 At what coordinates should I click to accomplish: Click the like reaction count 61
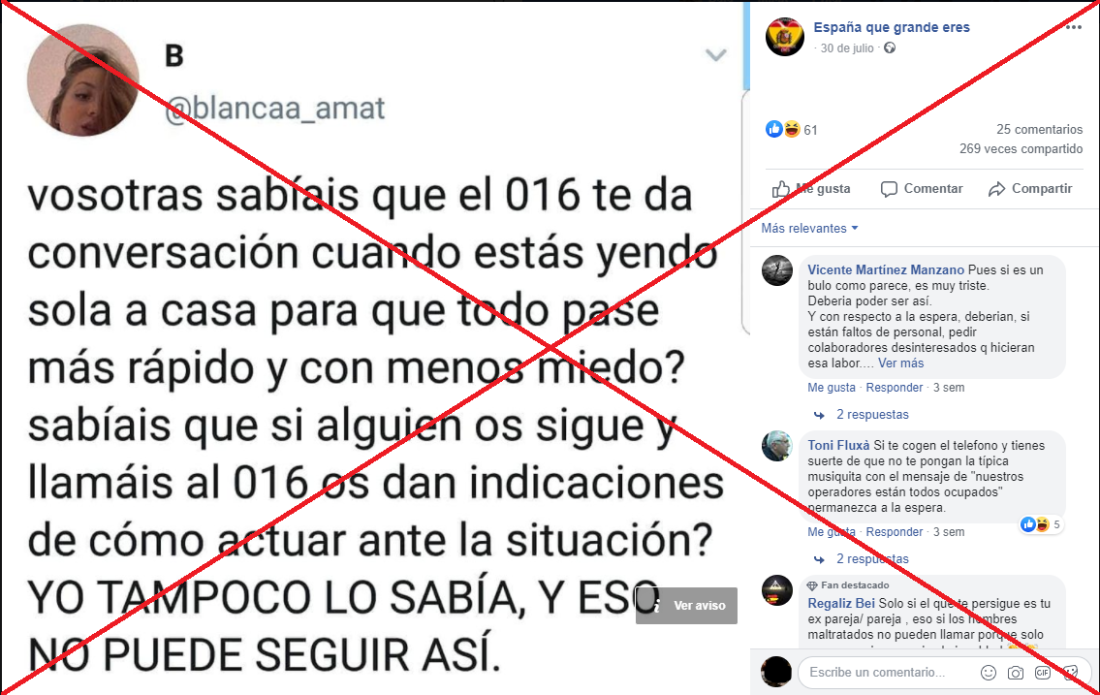[810, 130]
